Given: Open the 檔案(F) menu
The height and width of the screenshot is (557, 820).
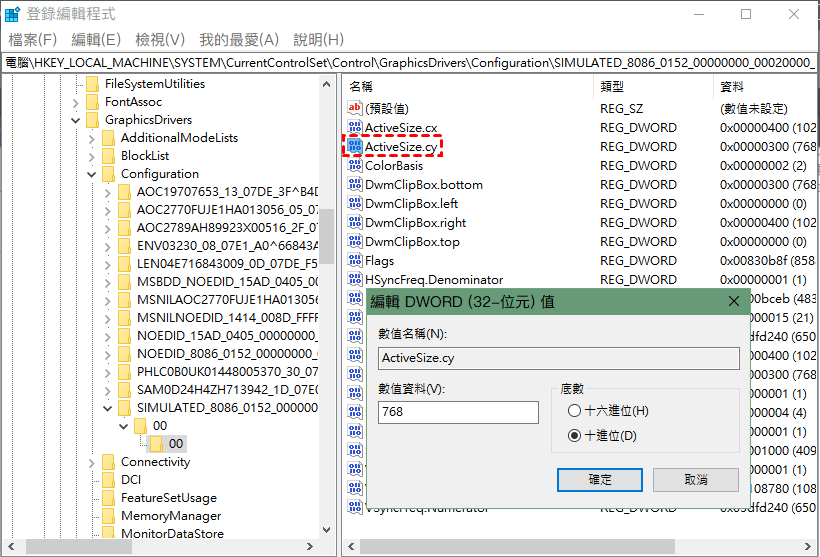Looking at the screenshot, I should pos(32,40).
